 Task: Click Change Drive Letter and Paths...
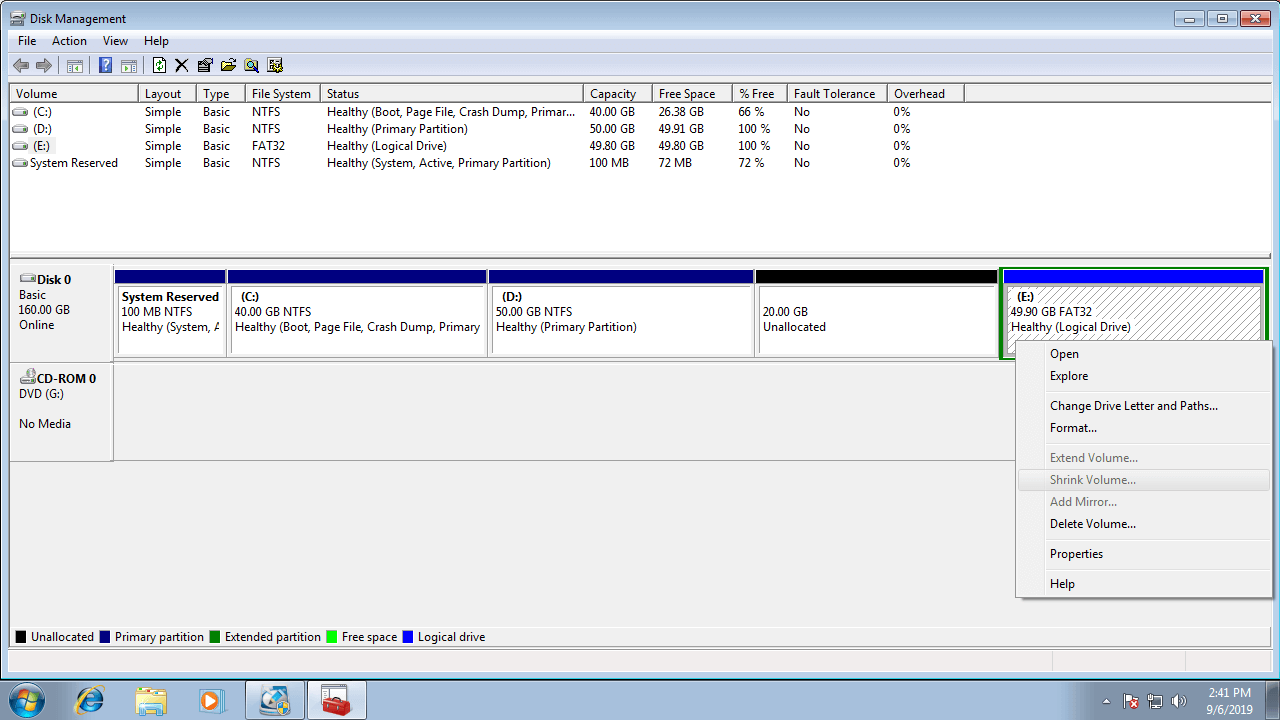[x=1133, y=406]
